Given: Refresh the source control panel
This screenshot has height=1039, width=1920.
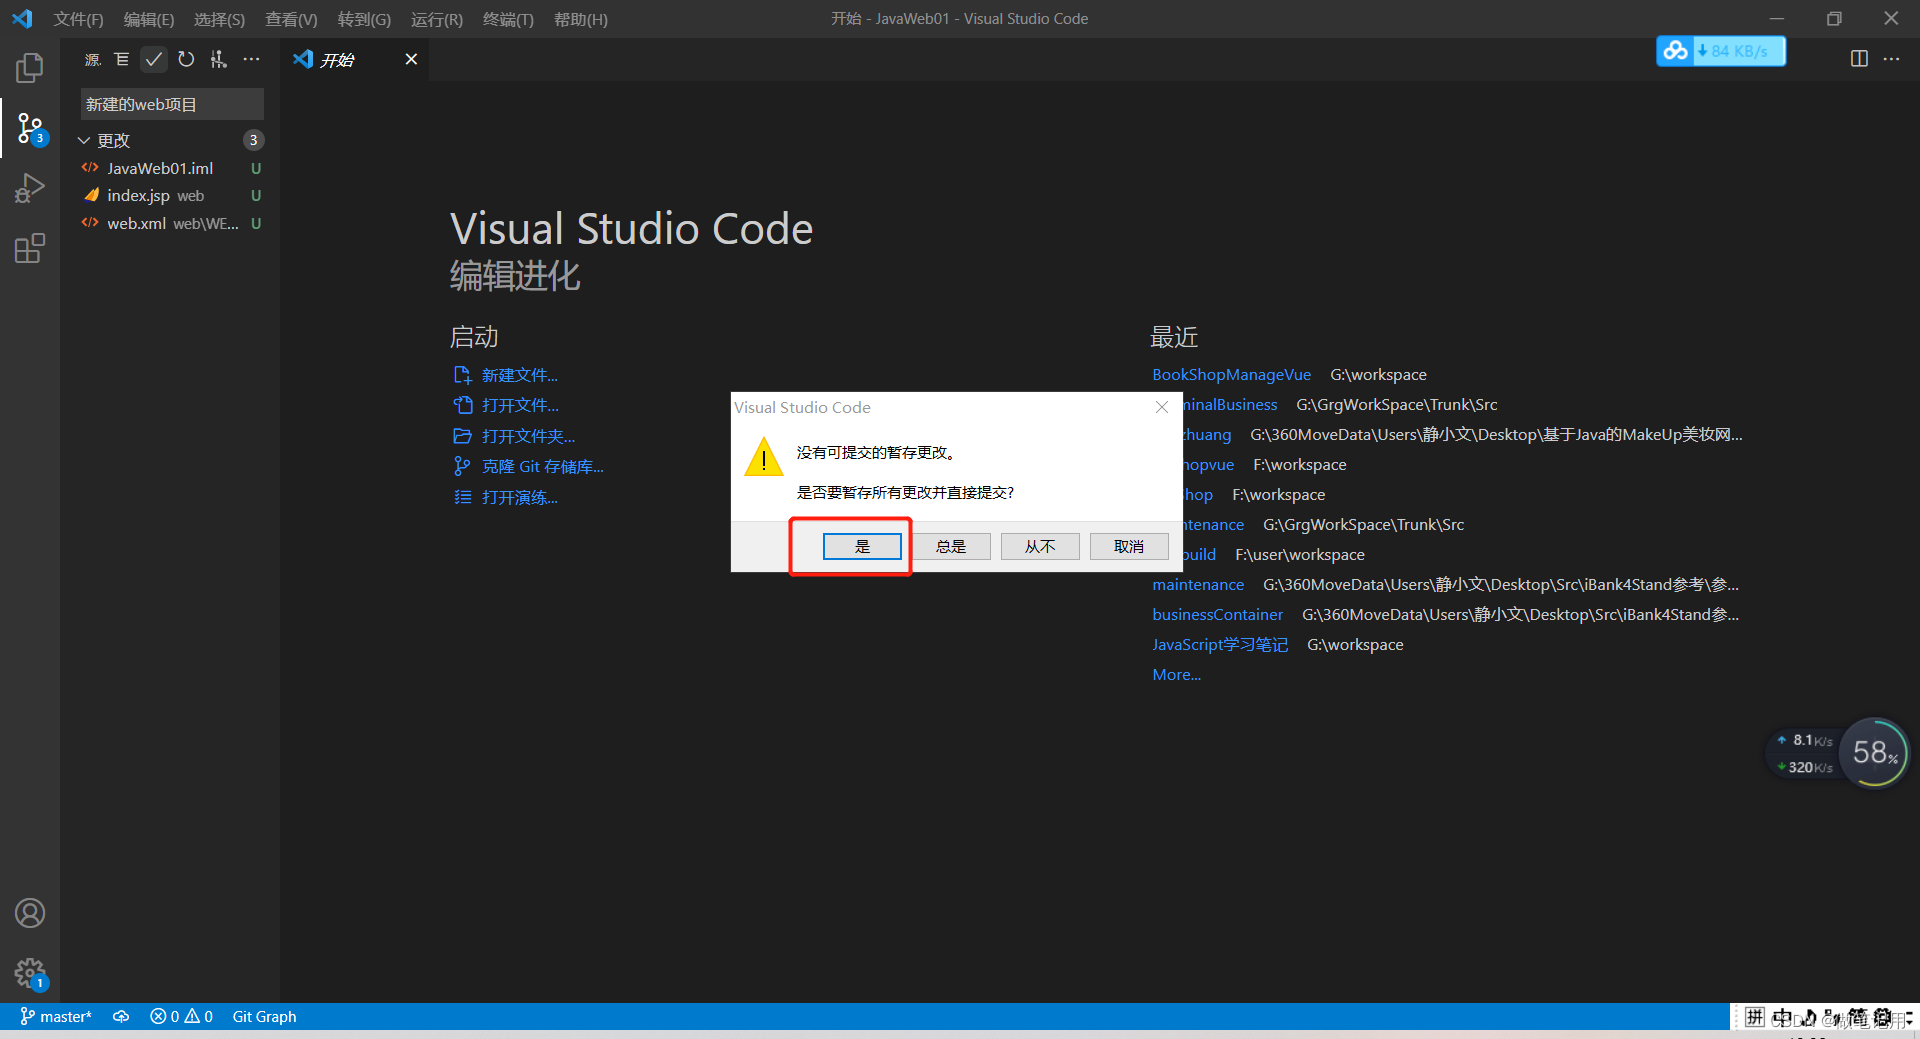Looking at the screenshot, I should [186, 60].
